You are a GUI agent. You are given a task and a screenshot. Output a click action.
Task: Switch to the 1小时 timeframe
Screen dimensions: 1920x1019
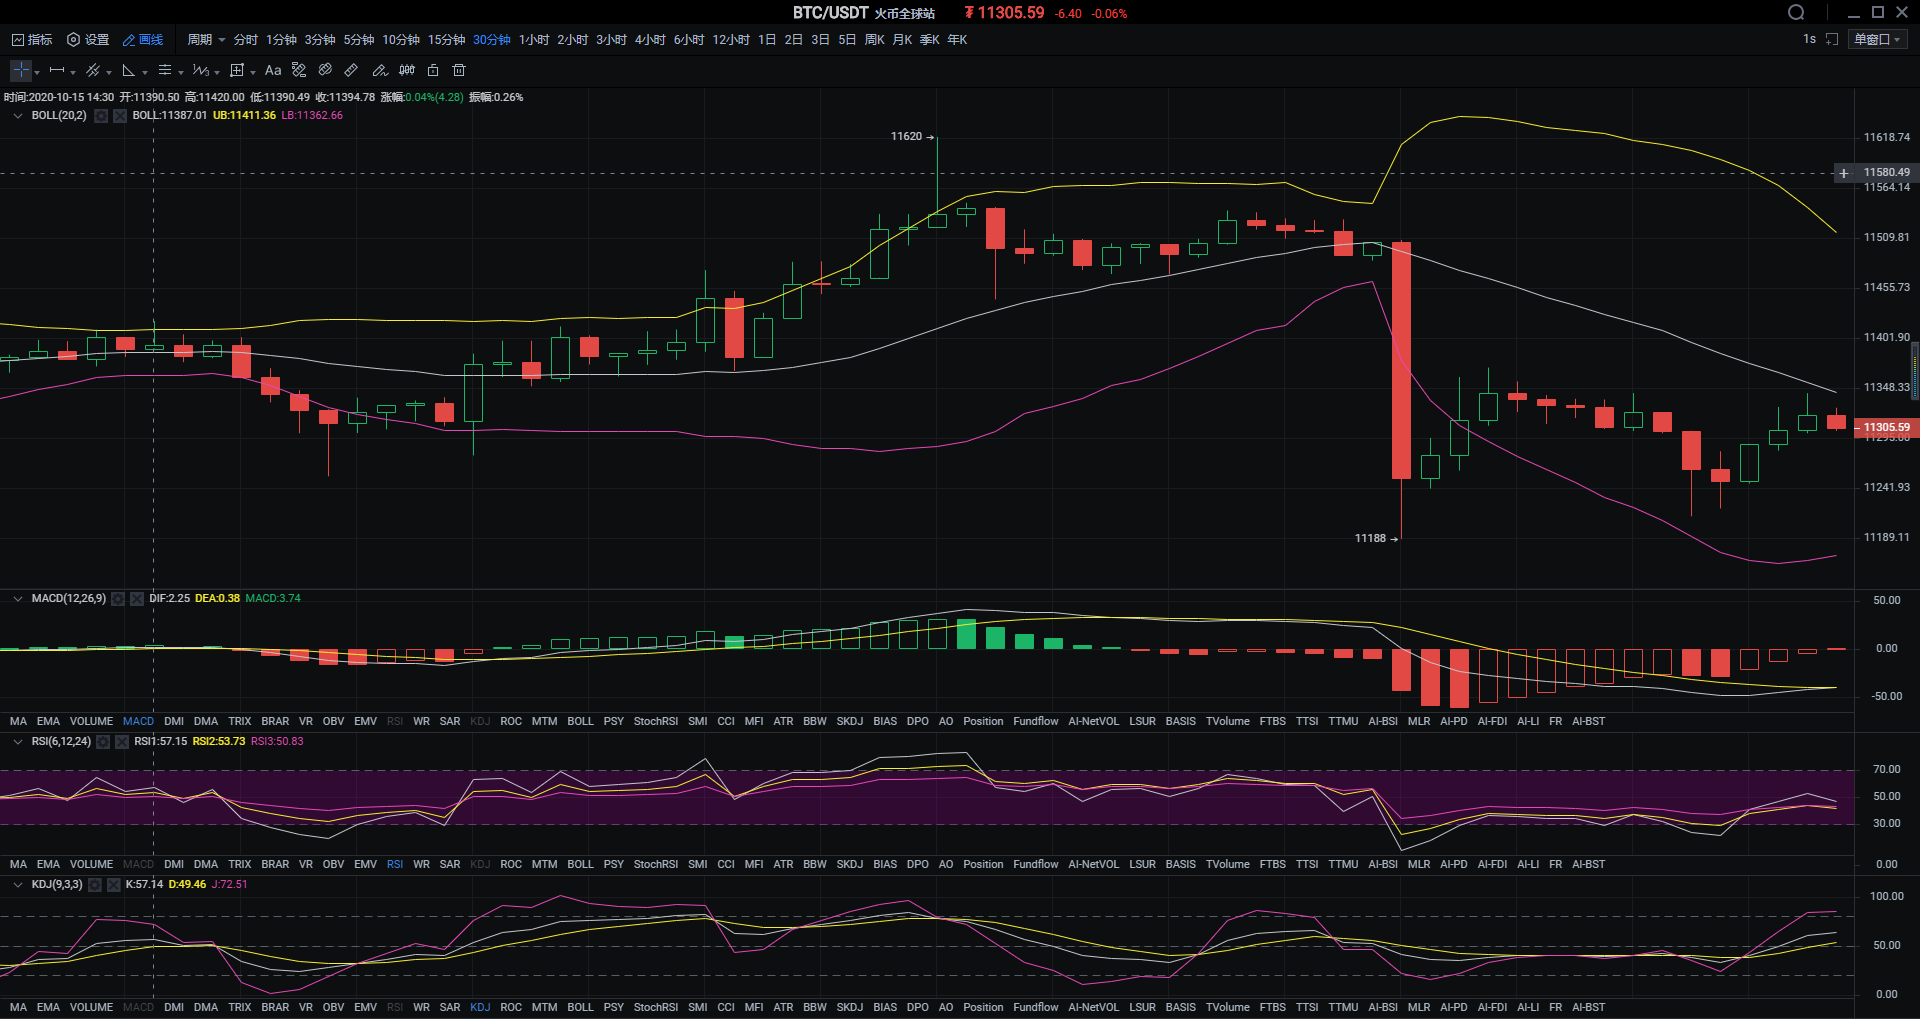(534, 39)
